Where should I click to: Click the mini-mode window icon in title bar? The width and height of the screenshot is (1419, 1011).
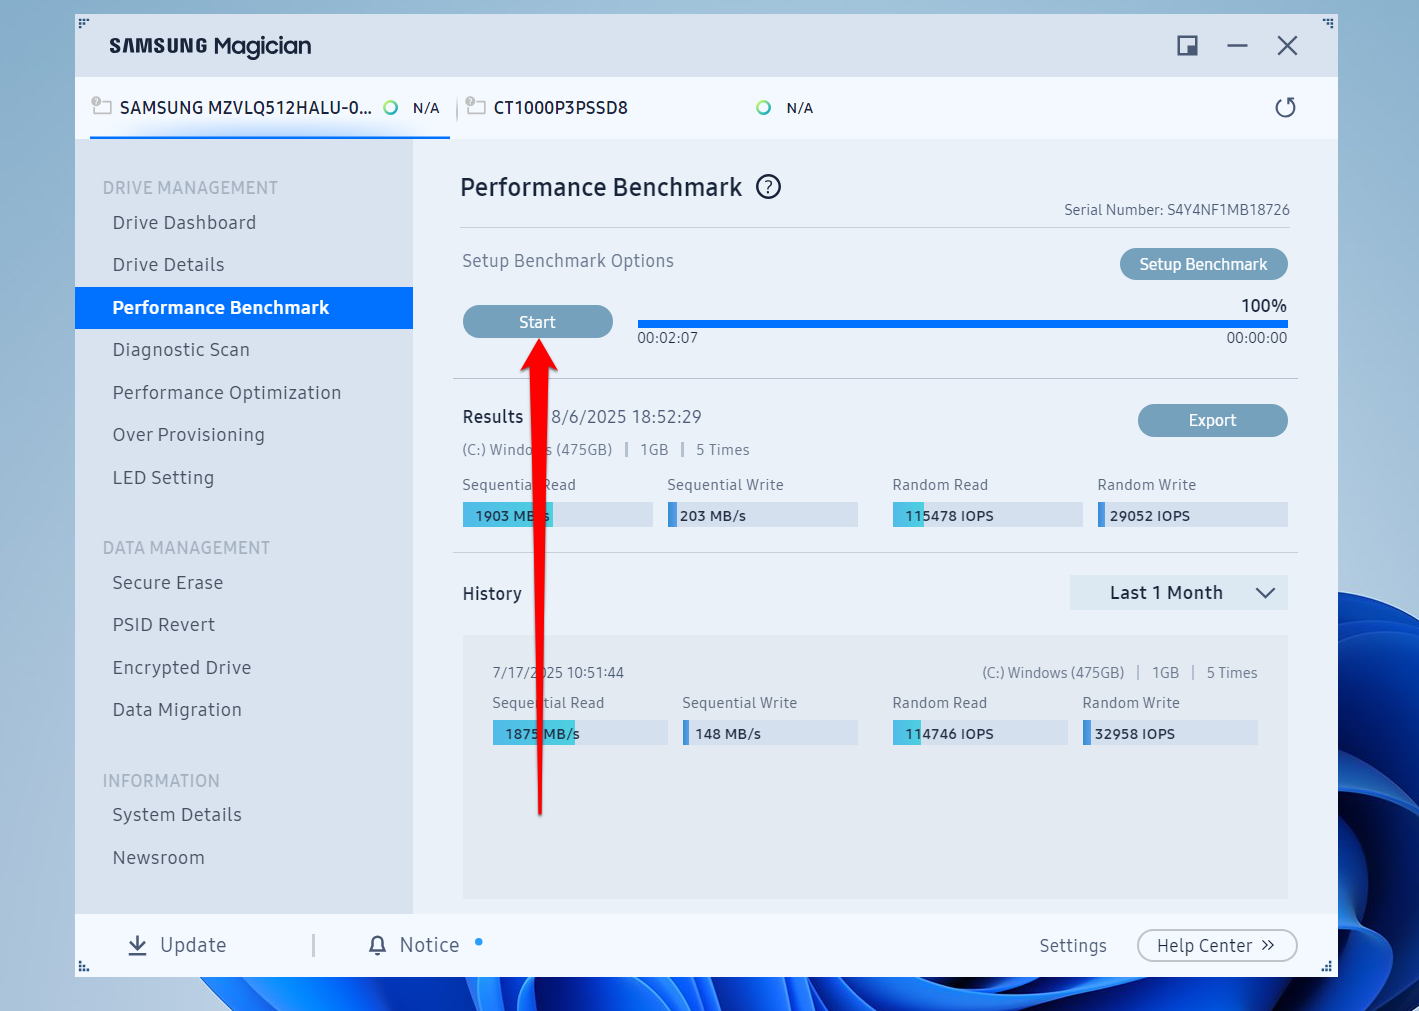coord(1187,46)
